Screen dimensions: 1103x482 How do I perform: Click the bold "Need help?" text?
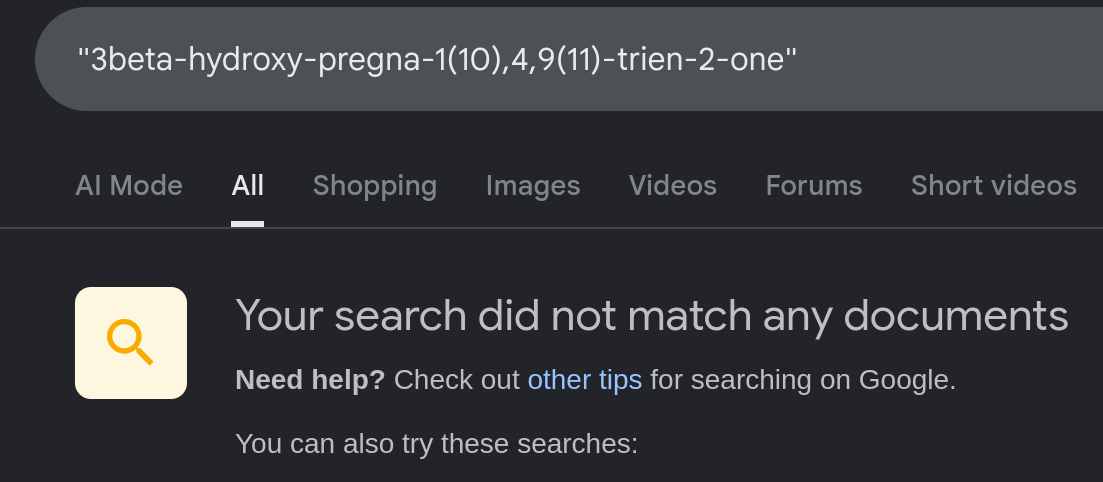tap(309, 380)
